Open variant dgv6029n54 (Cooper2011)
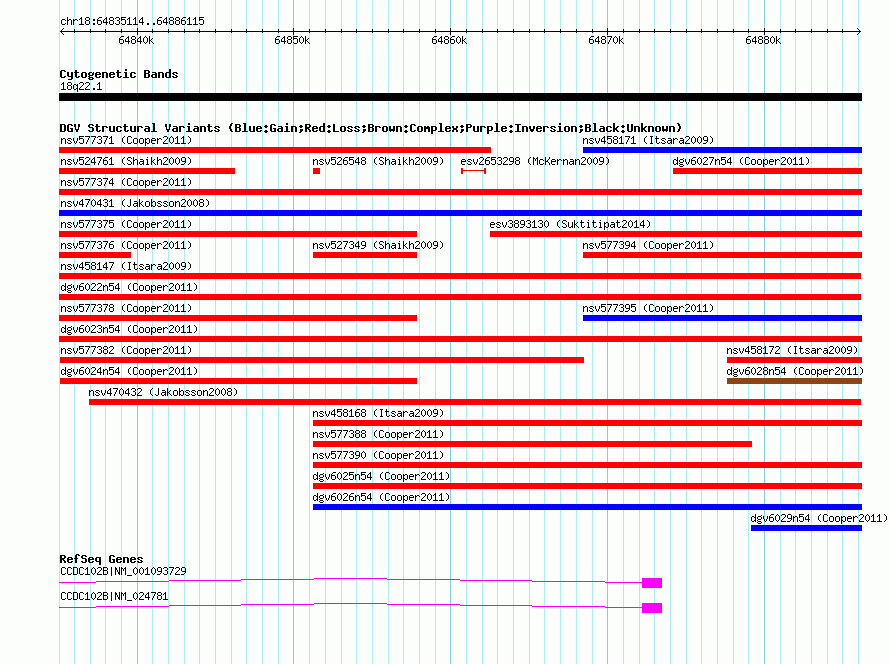The height and width of the screenshot is (664, 890). click(x=819, y=518)
